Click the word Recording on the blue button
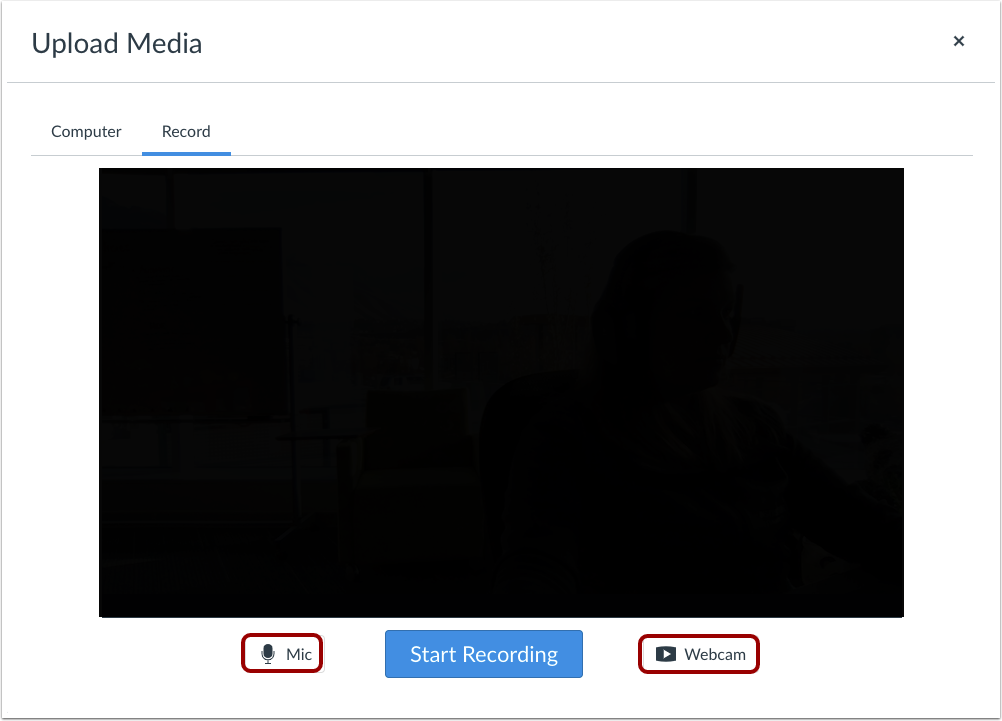 coord(510,655)
